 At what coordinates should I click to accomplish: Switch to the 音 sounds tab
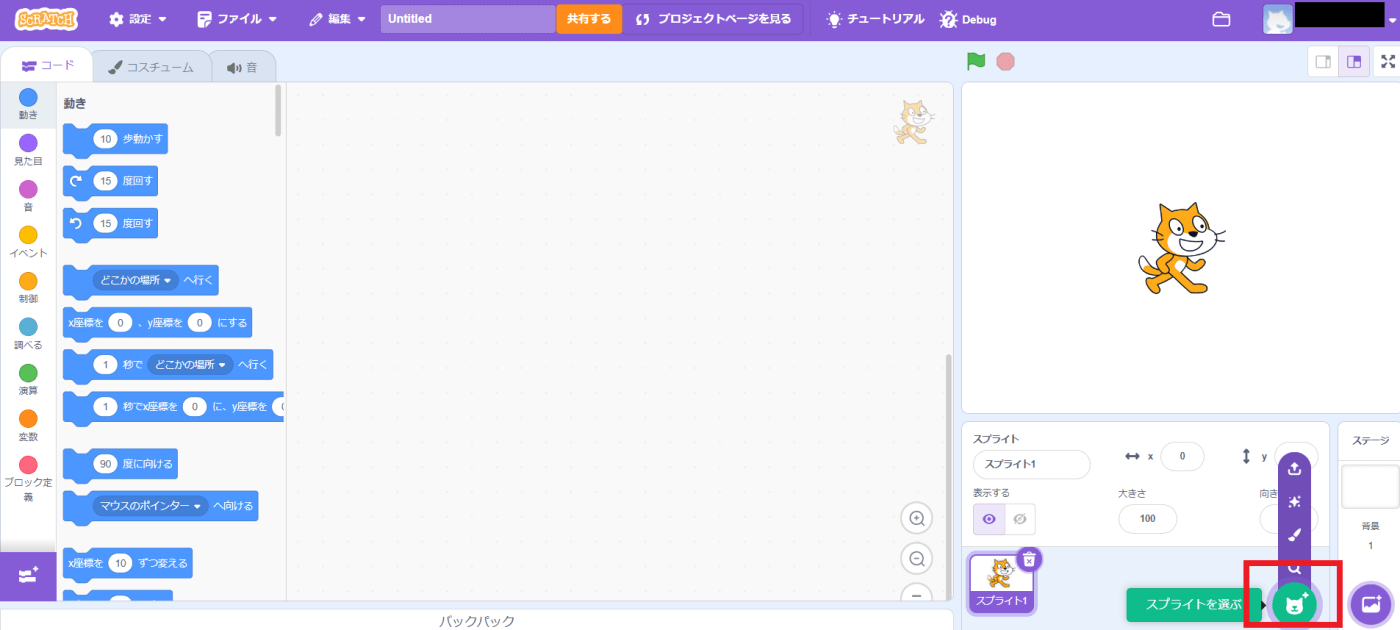[242, 67]
